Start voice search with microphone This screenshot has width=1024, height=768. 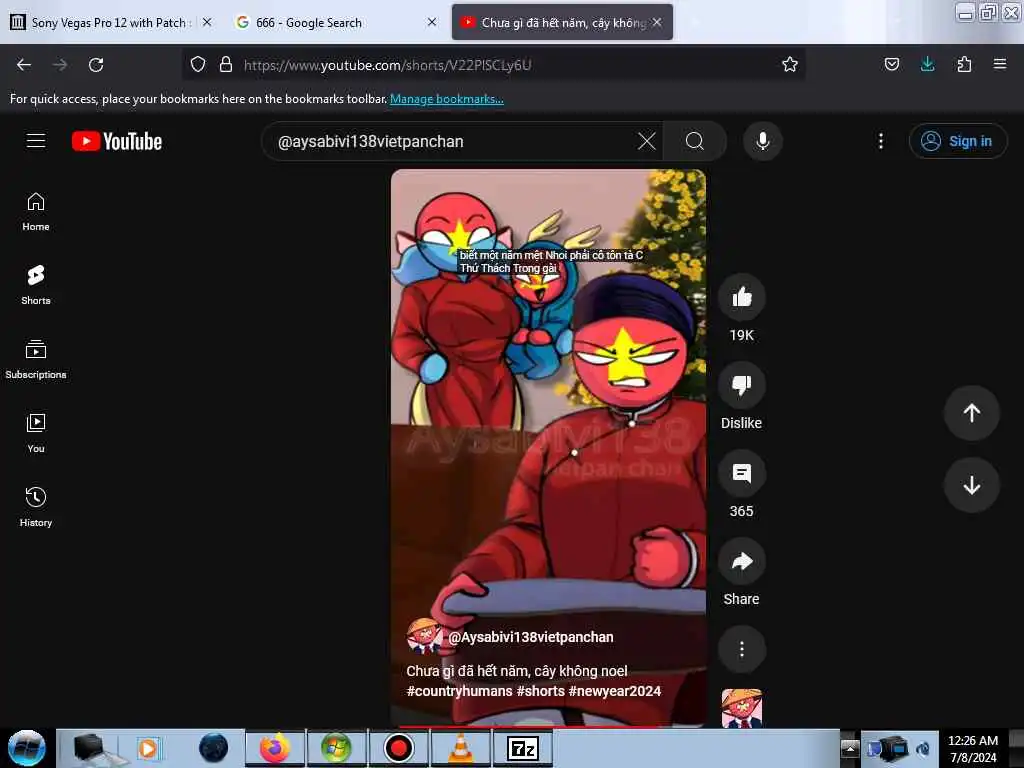(x=763, y=141)
